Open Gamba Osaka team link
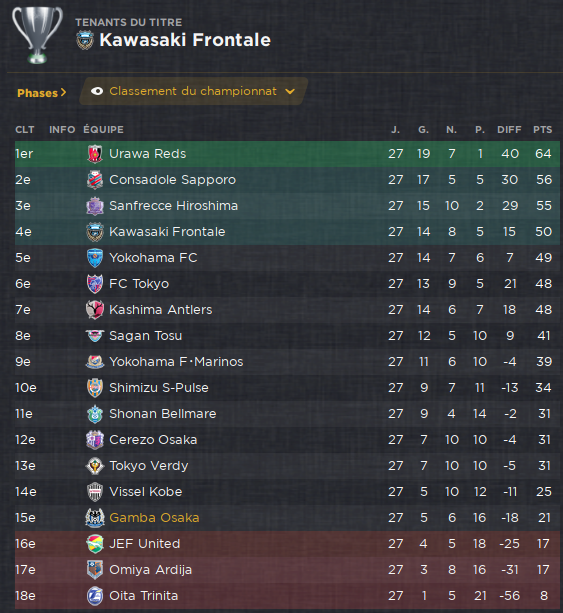 coord(154,518)
